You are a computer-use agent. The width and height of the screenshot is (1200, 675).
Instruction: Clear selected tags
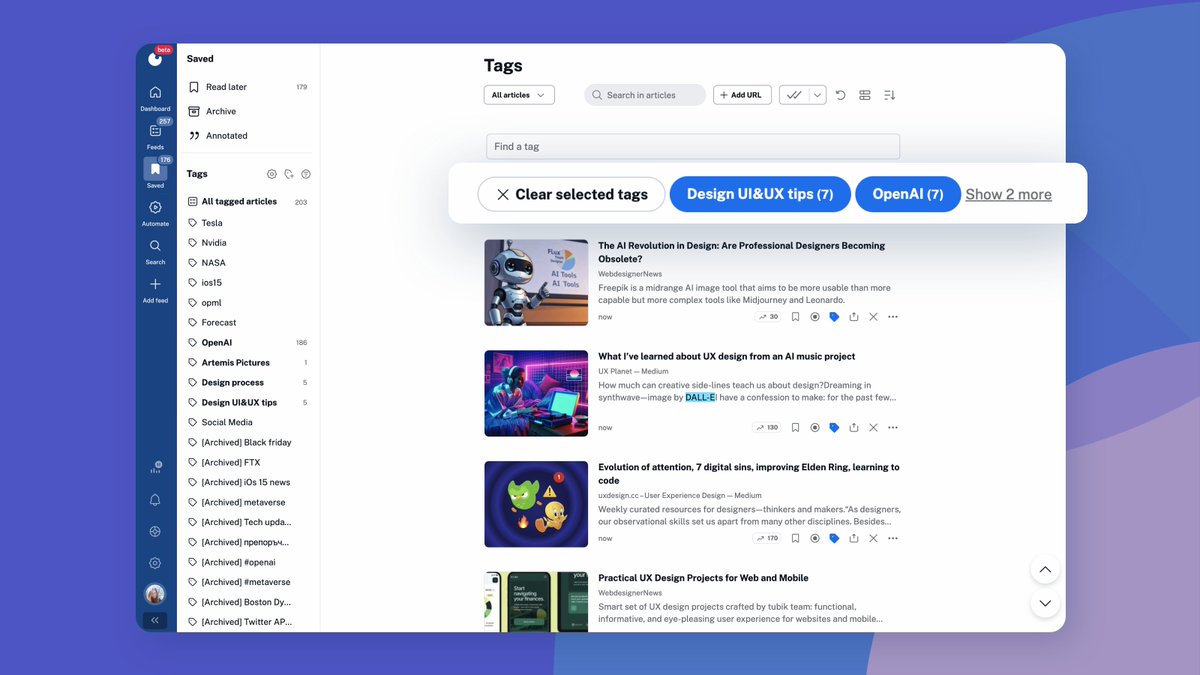571,194
